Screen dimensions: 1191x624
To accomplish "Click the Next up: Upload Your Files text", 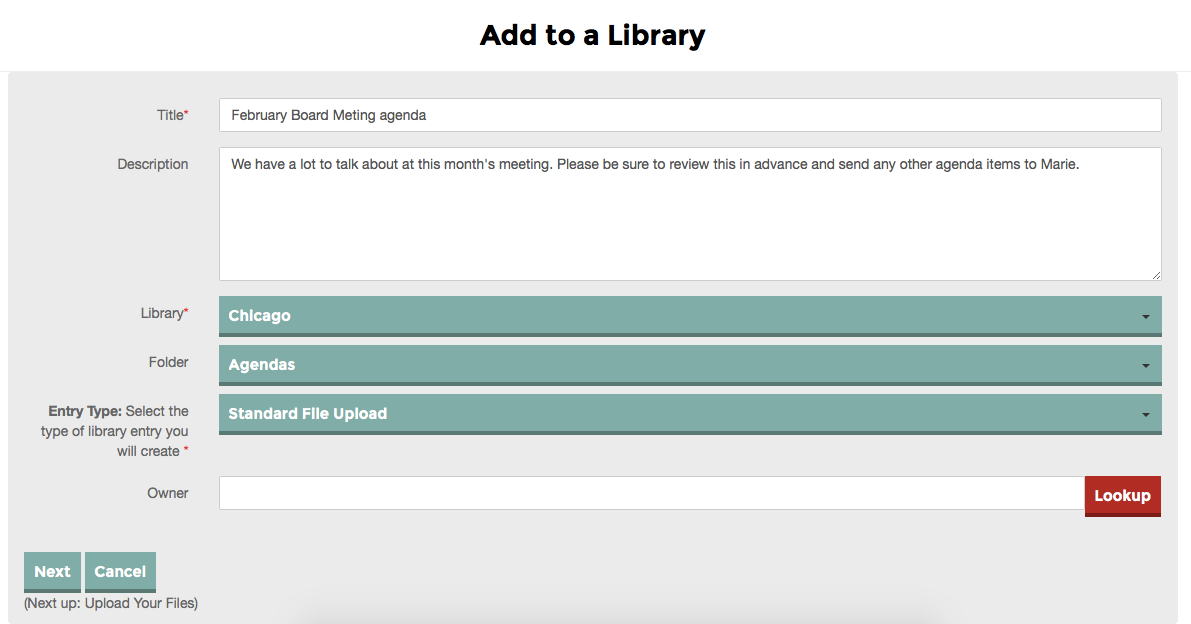I will [x=110, y=603].
